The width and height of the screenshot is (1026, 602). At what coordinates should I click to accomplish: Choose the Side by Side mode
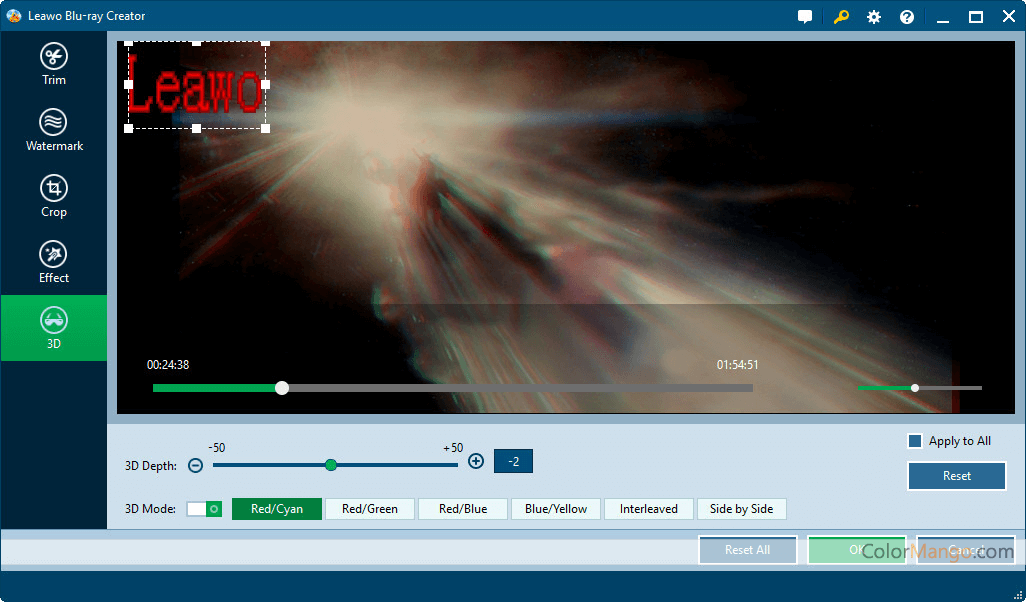(741, 509)
